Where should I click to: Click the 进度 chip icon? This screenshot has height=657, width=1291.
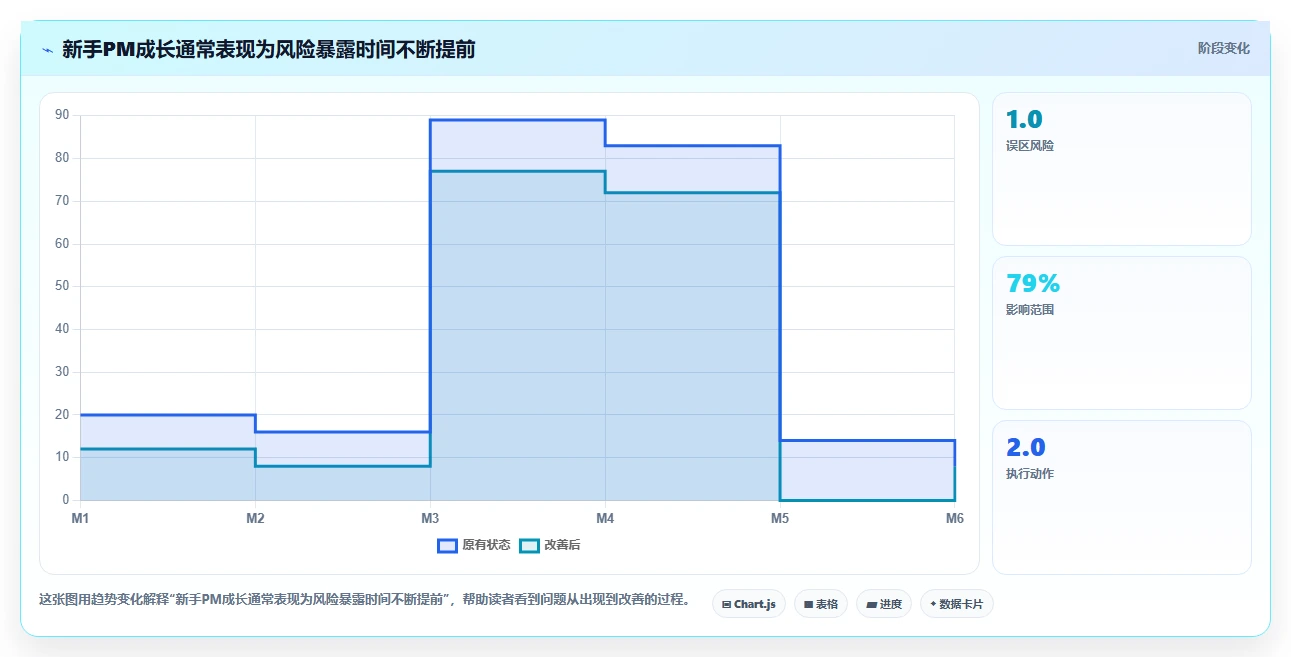tap(871, 604)
